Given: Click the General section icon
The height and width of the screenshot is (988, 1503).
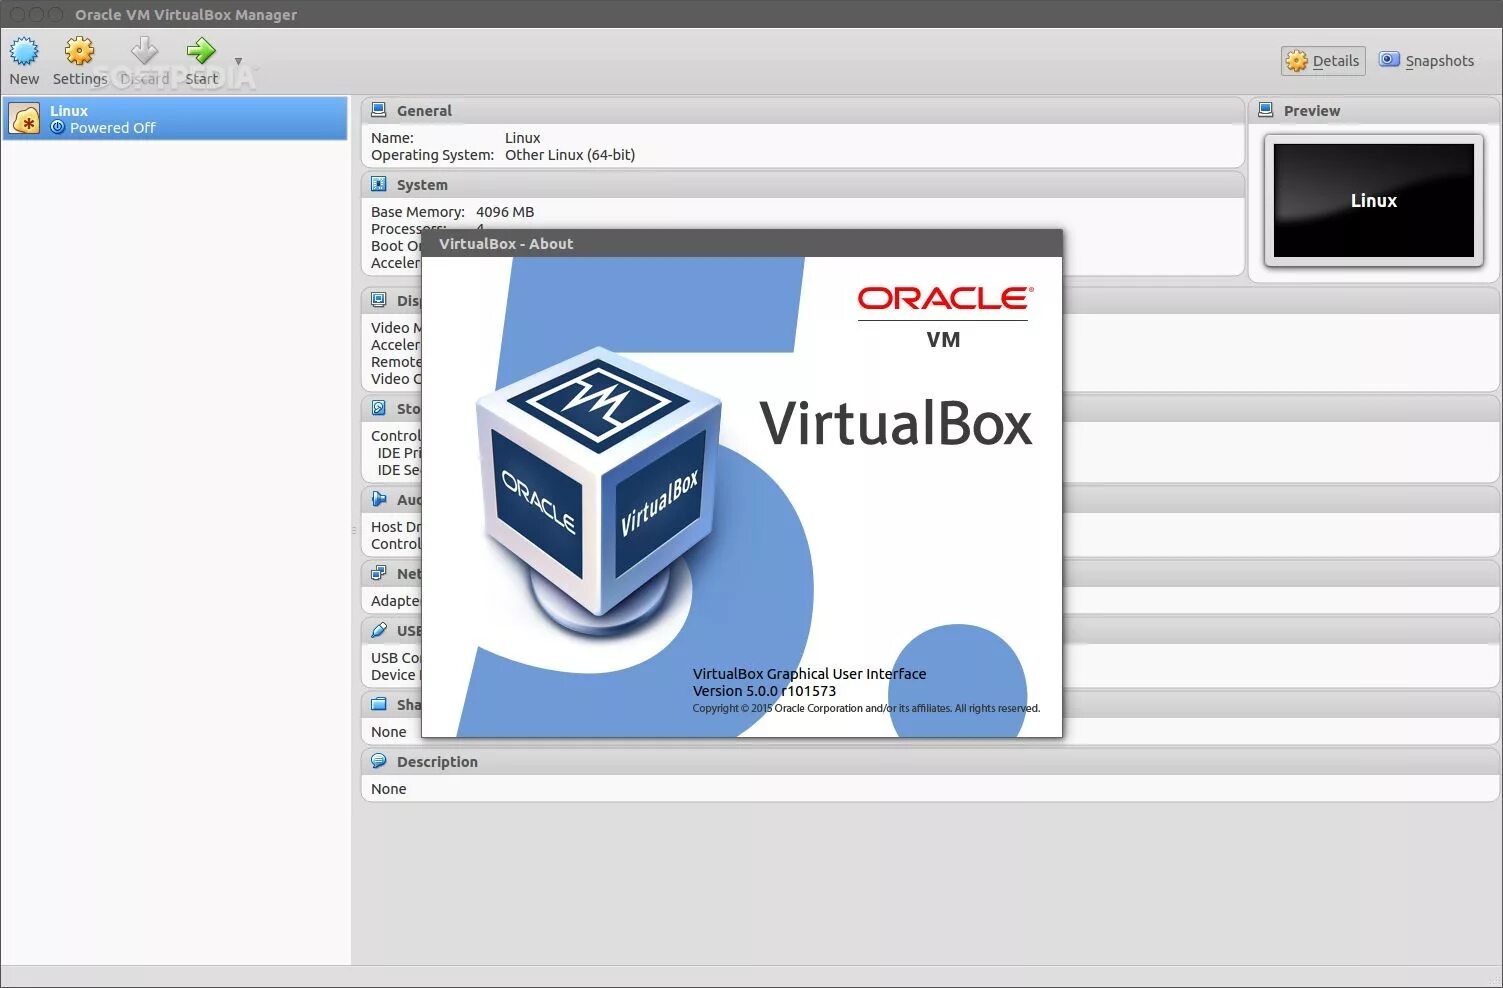Looking at the screenshot, I should (x=379, y=110).
